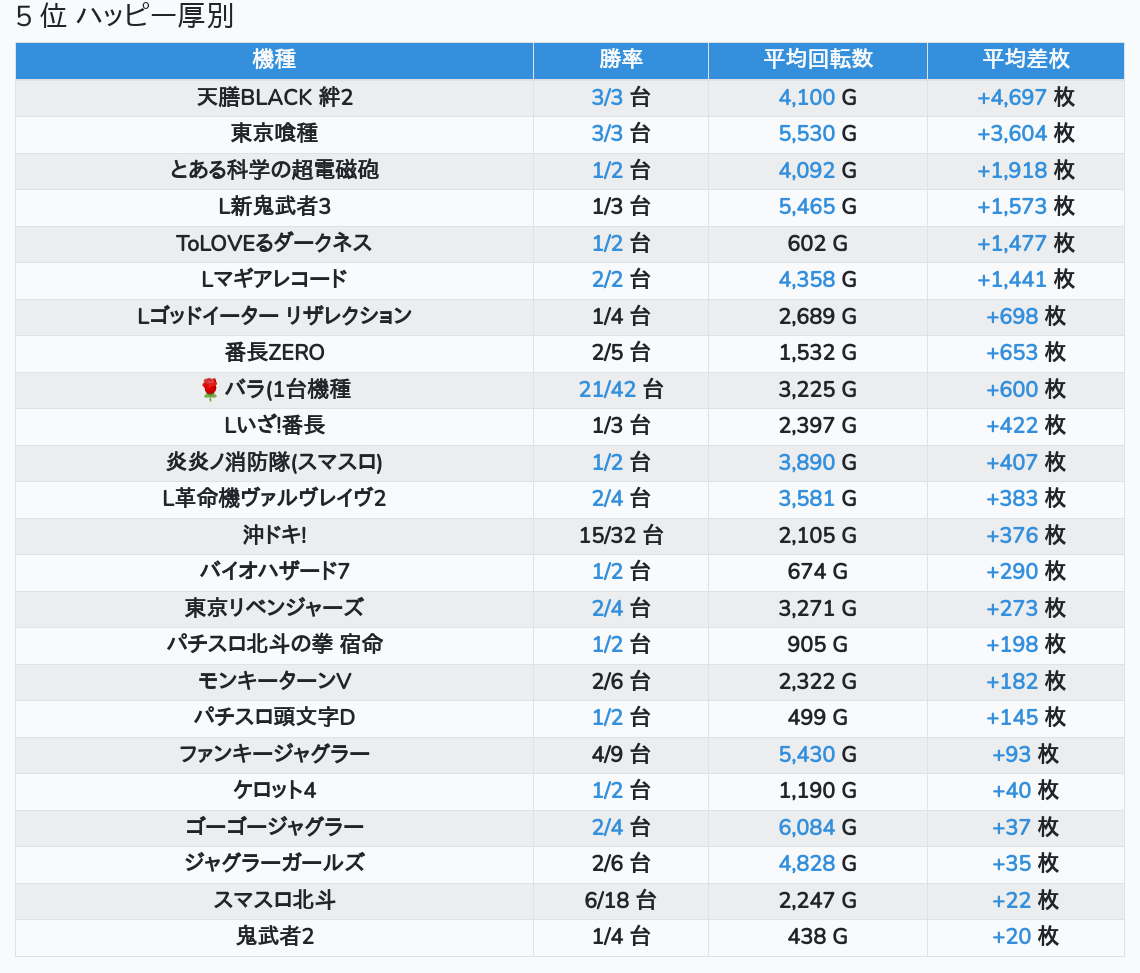Image resolution: width=1140 pixels, height=973 pixels.
Task: Open the L新鬼武者3 machine name
Action: click(274, 206)
